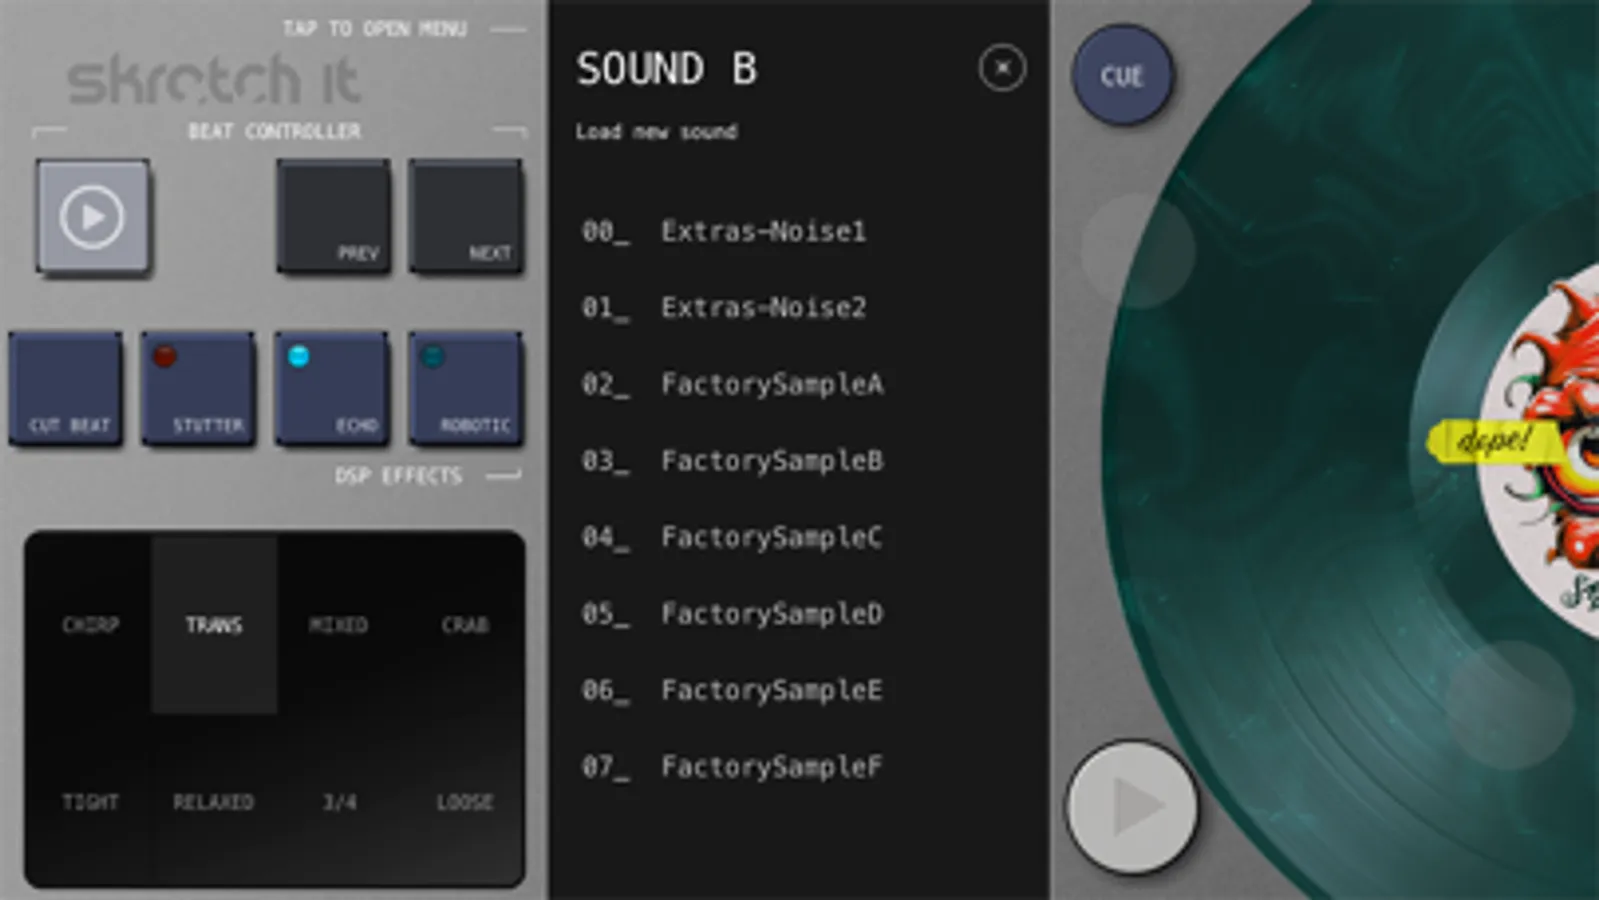Choose the RELAXED timing option
1599x900 pixels.
point(214,802)
